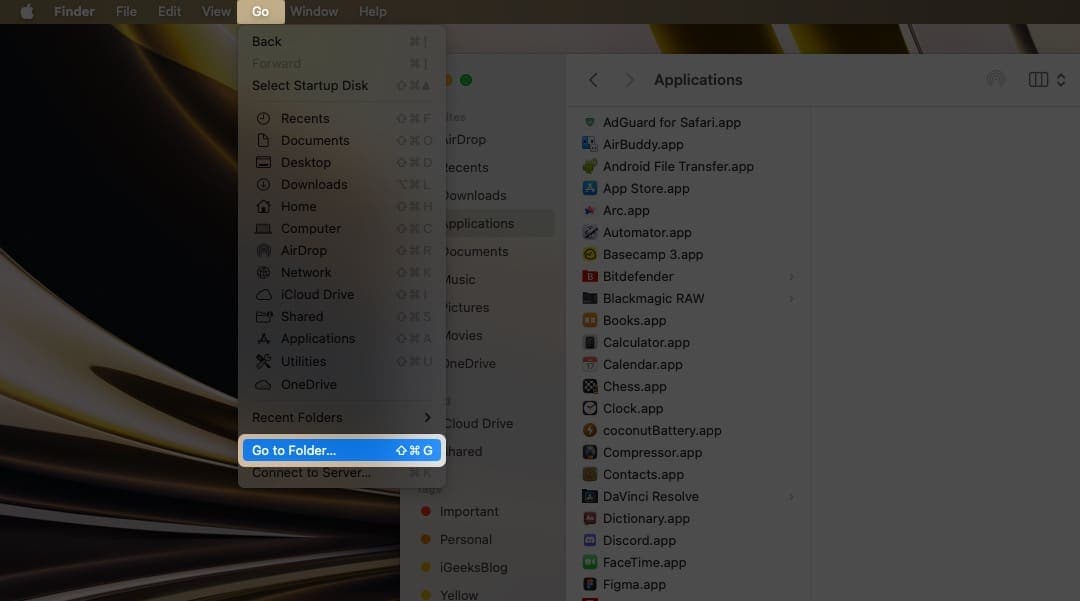Open the Window menu
The height and width of the screenshot is (601, 1080).
(x=314, y=12)
